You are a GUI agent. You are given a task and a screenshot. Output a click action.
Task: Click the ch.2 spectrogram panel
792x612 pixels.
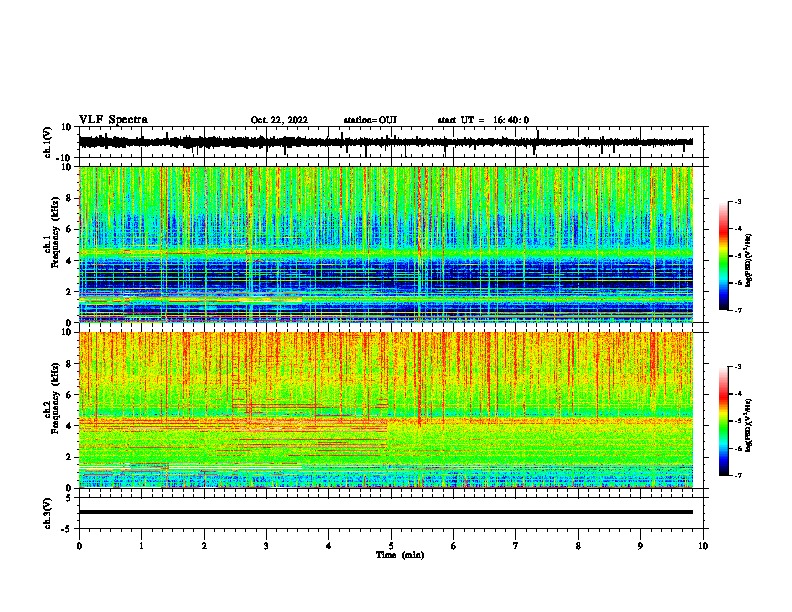pyautogui.click(x=386, y=410)
